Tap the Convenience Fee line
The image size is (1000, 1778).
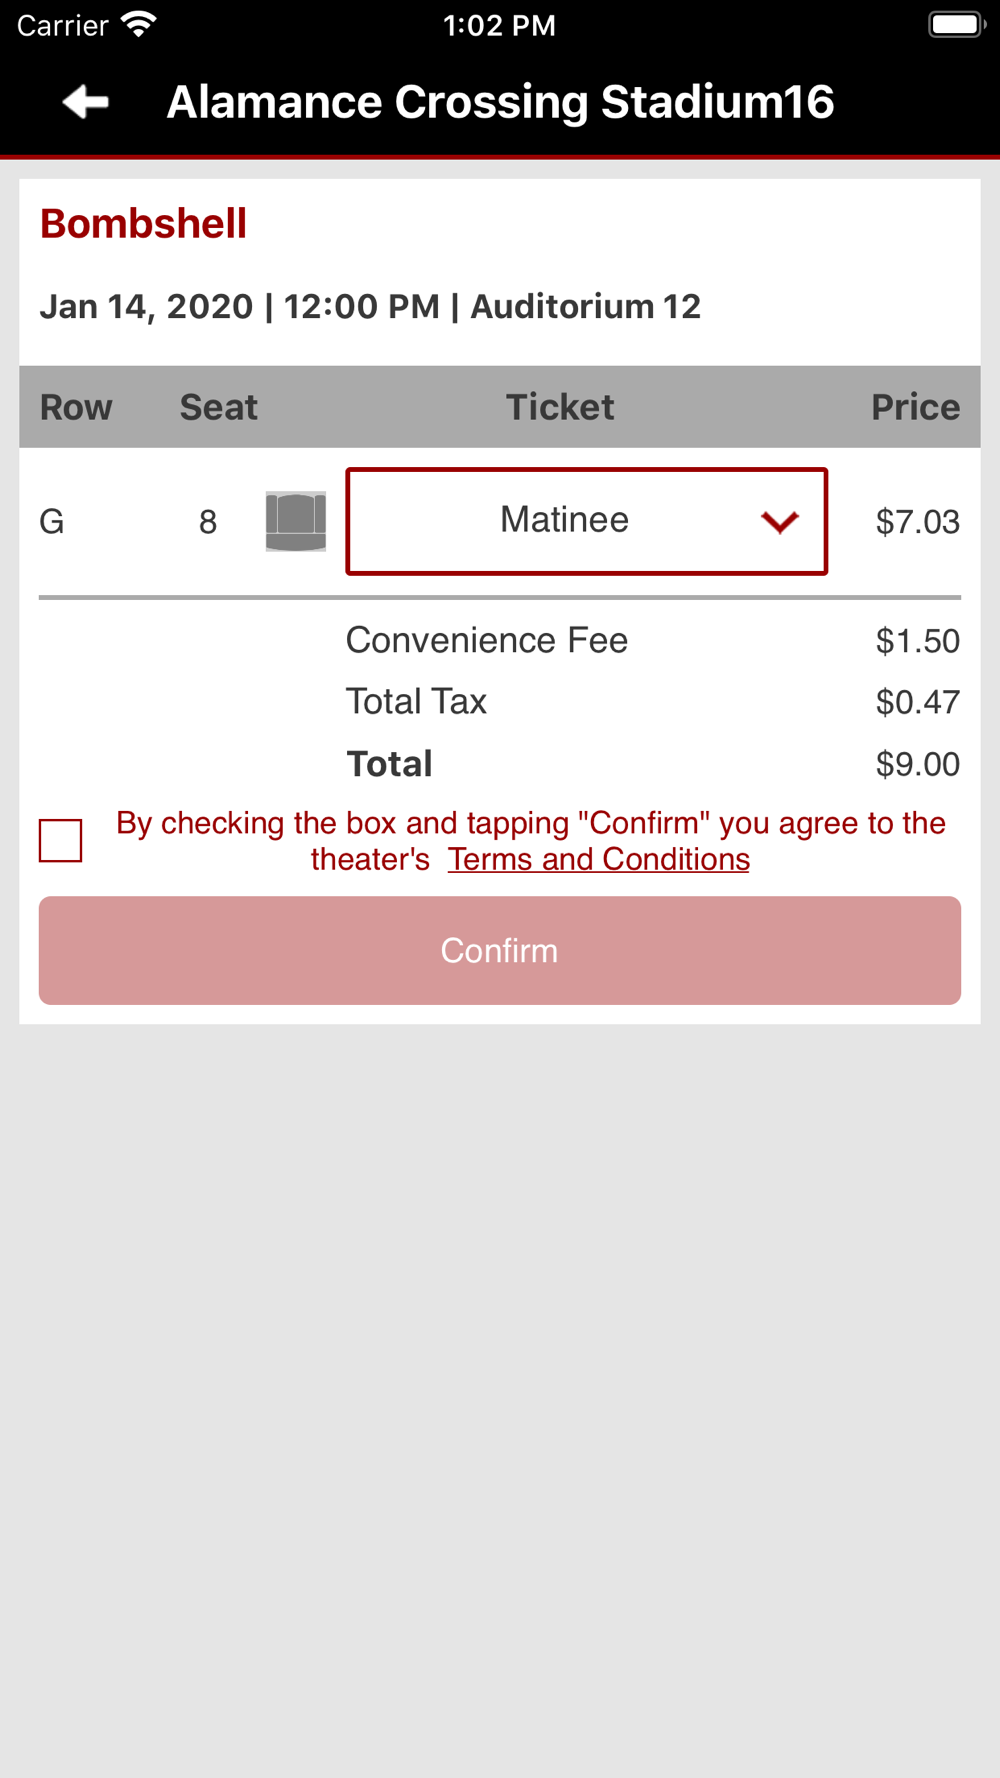coord(653,640)
